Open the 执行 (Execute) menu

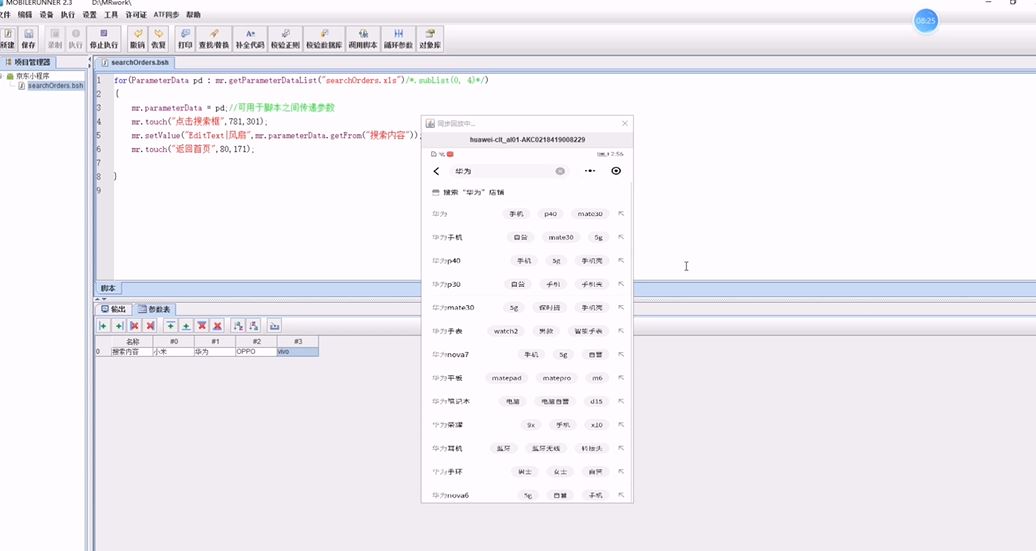pyautogui.click(x=67, y=15)
